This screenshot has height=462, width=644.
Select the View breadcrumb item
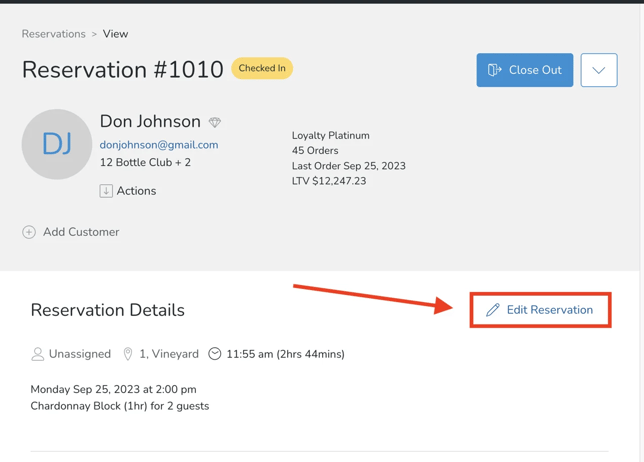(115, 34)
